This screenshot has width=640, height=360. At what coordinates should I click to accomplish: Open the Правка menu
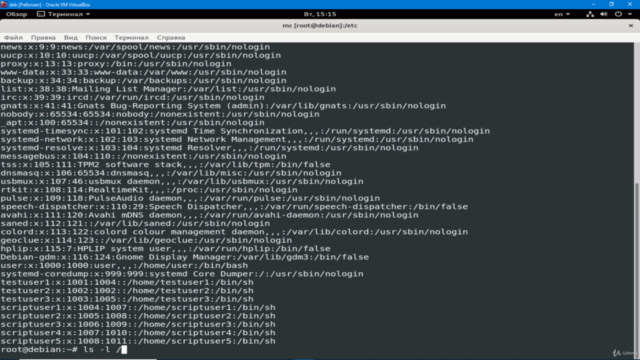[x=43, y=38]
